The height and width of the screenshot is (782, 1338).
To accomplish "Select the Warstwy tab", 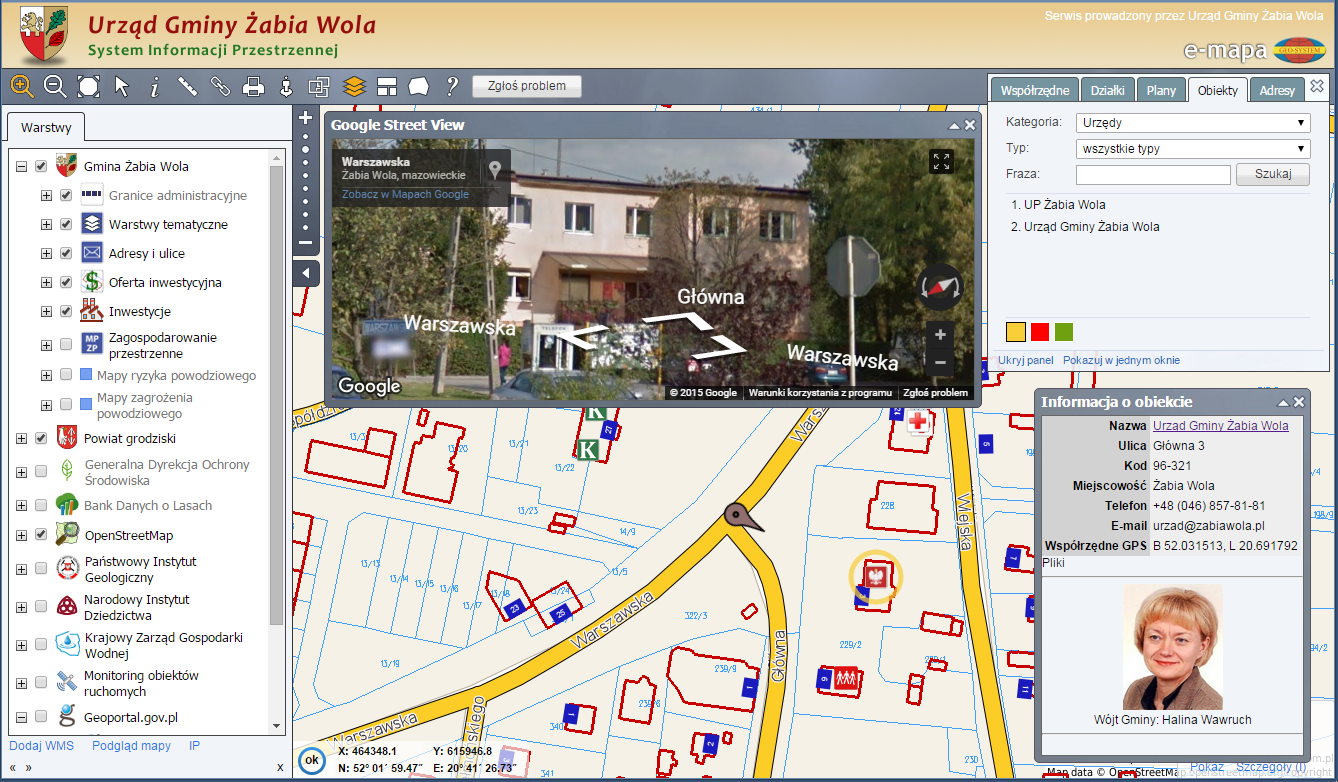I will pyautogui.click(x=46, y=128).
